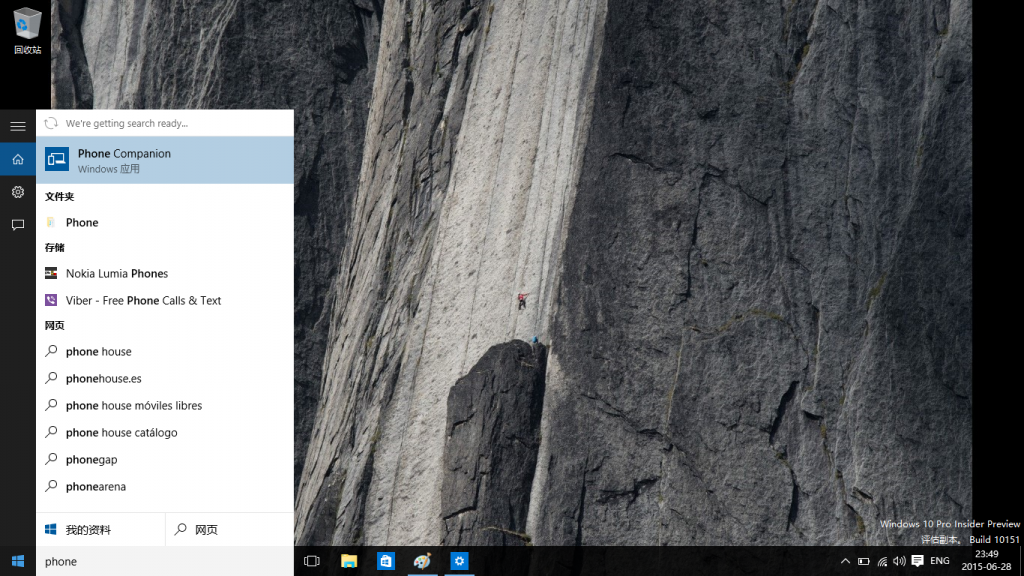This screenshot has height=576, width=1024.
Task: Open the Windows Start button
Action: click(18, 562)
